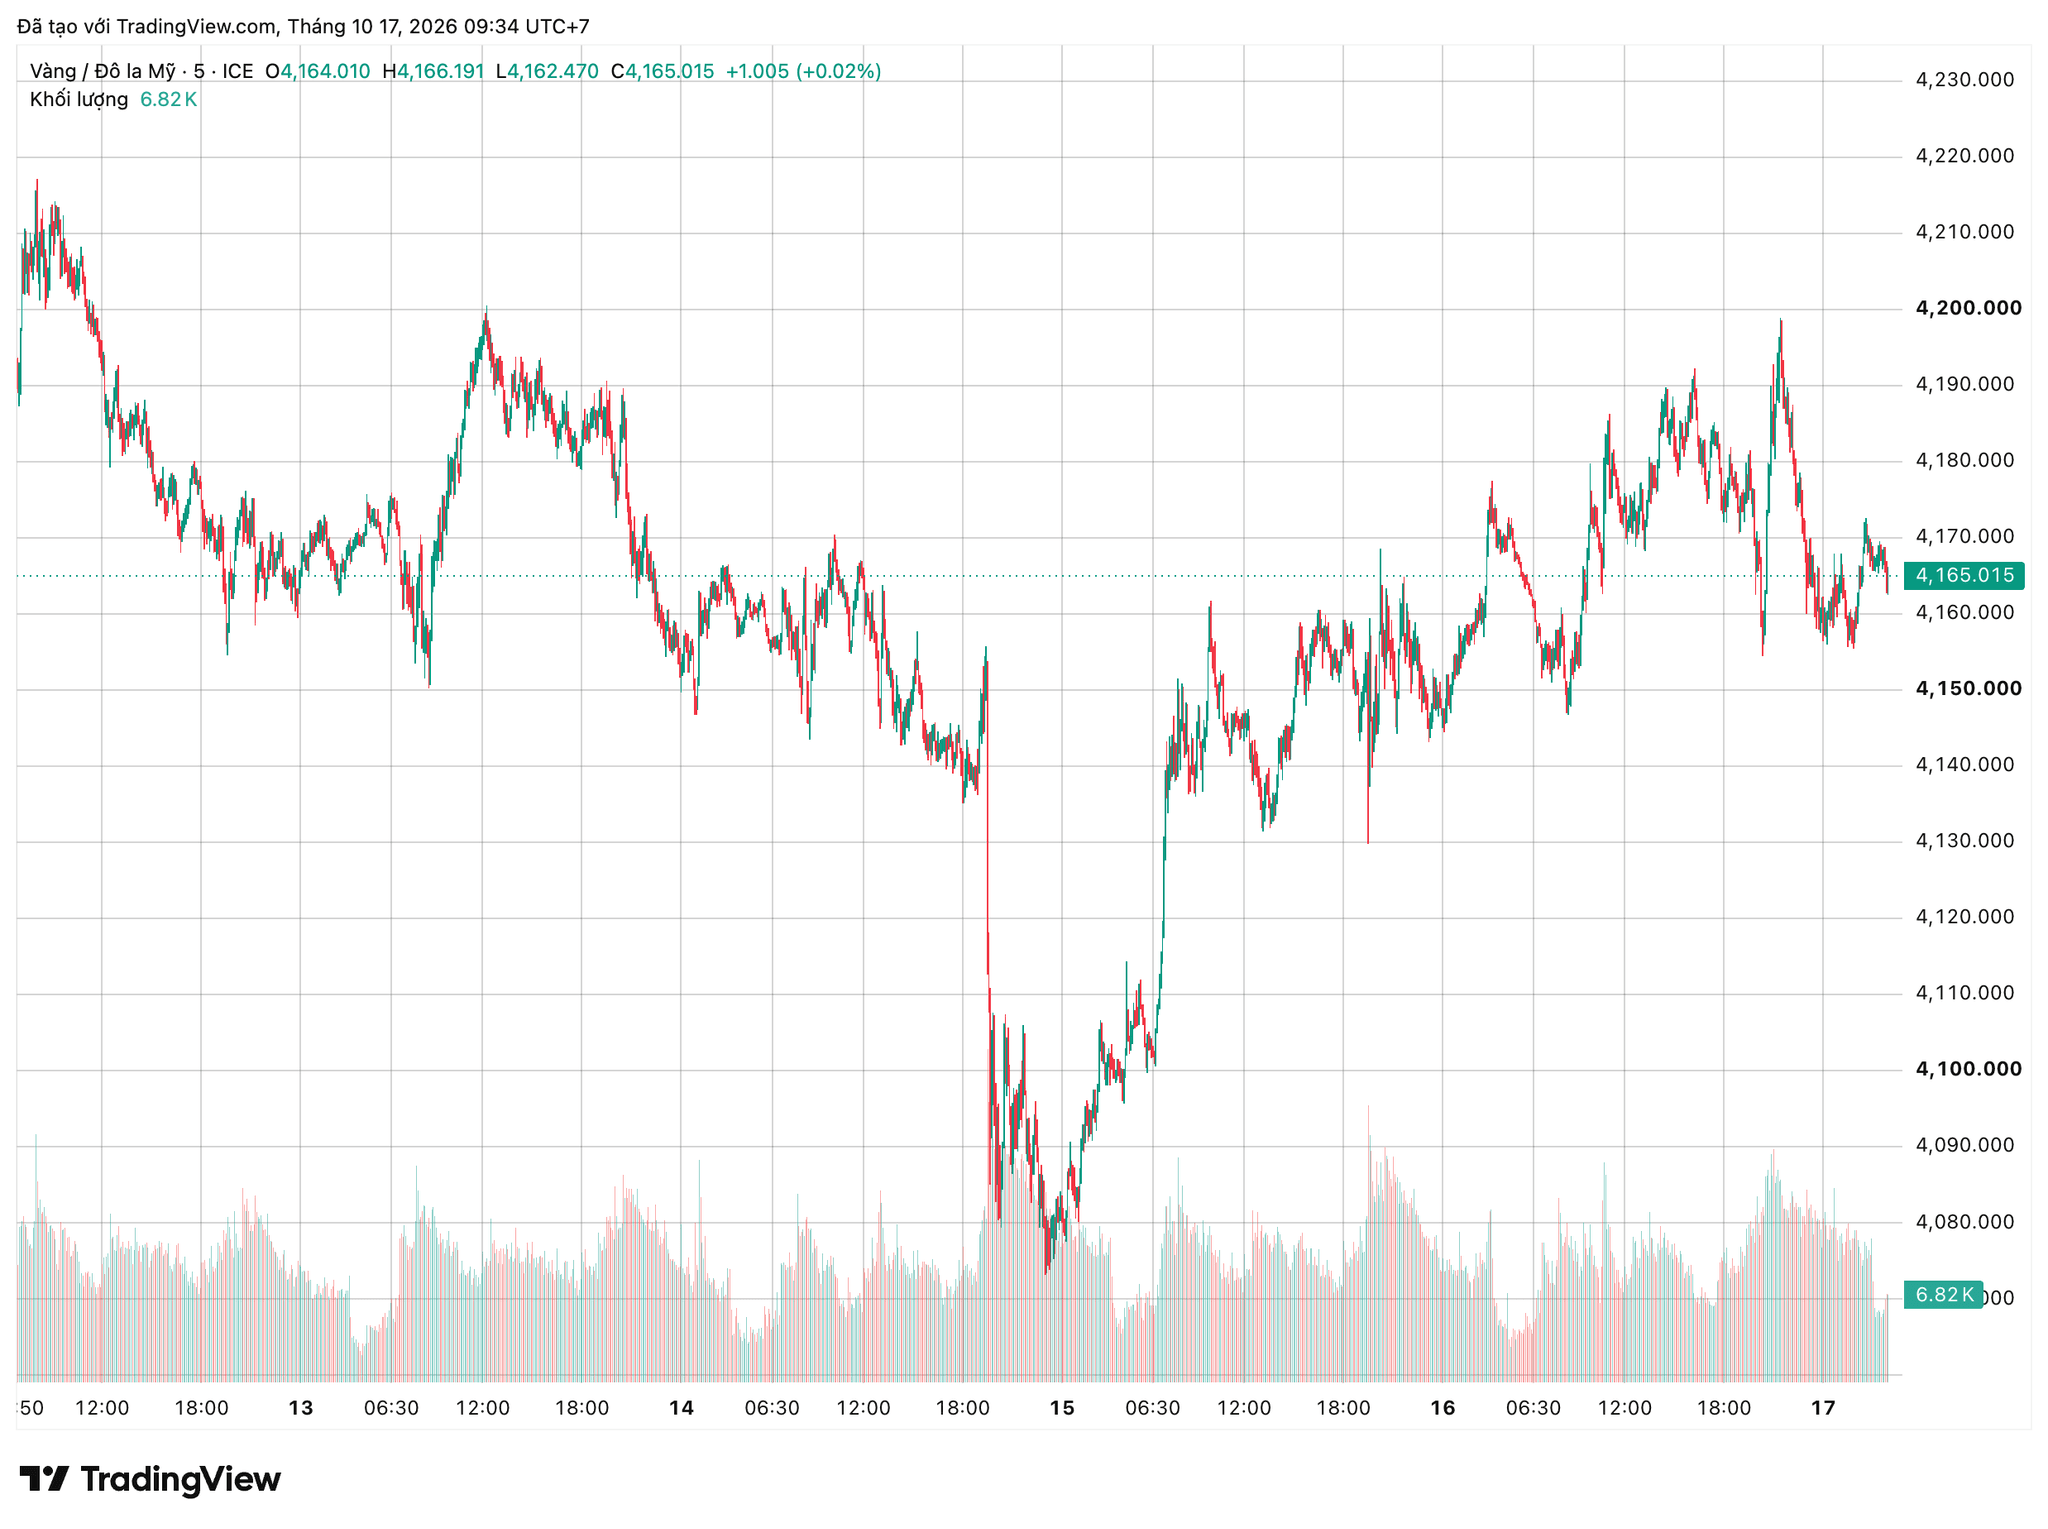2048x1529 pixels.
Task: Click the date label 13 on the time axis
Action: (301, 1408)
